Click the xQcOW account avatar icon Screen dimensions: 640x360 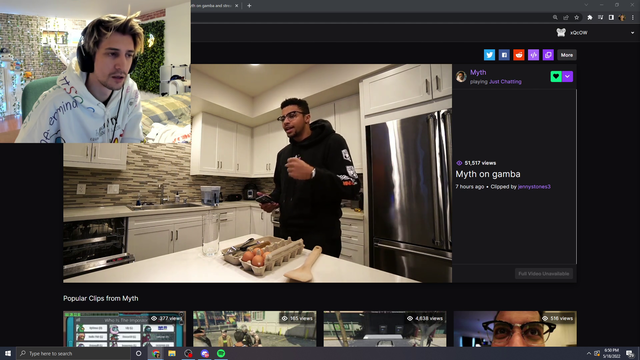coord(561,33)
